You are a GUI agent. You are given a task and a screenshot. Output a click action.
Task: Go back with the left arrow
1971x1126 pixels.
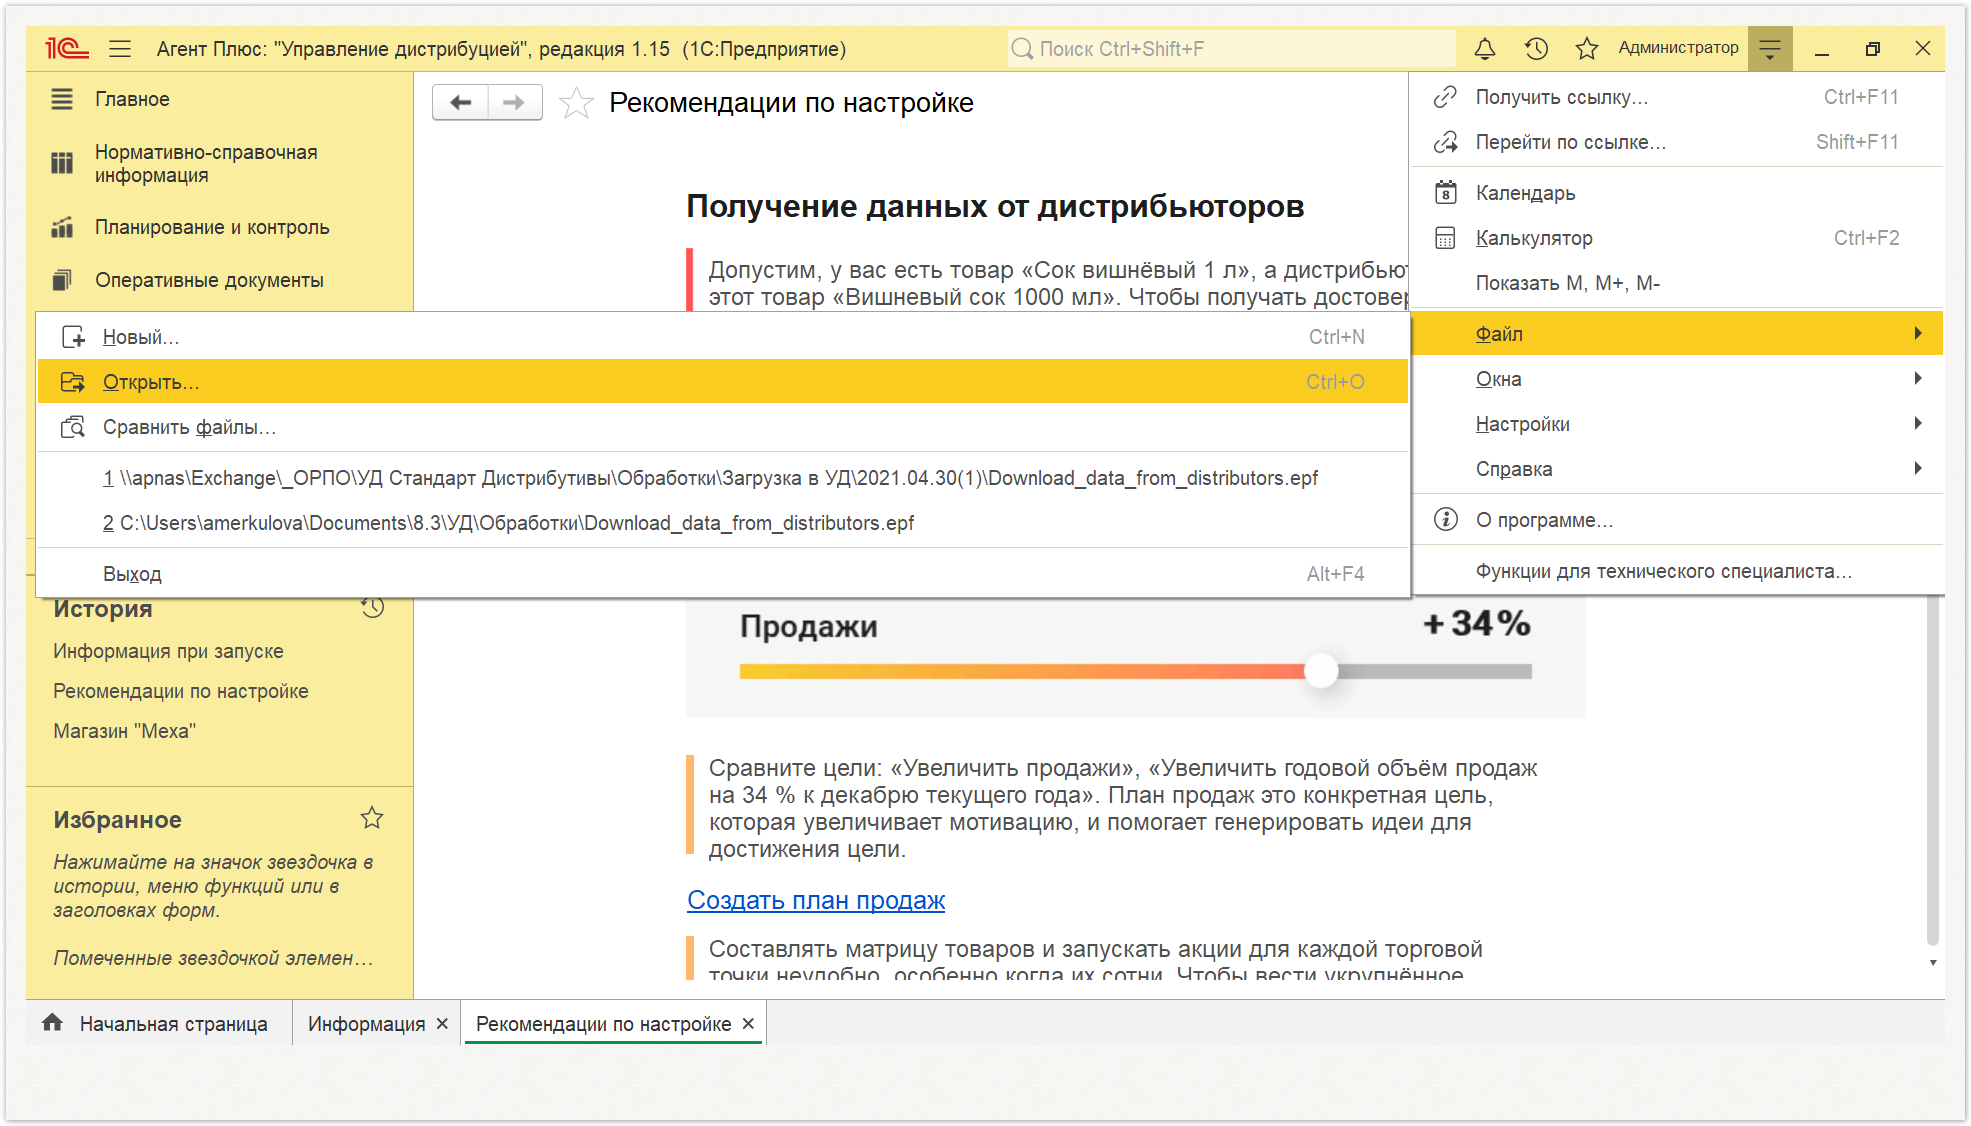(x=461, y=102)
